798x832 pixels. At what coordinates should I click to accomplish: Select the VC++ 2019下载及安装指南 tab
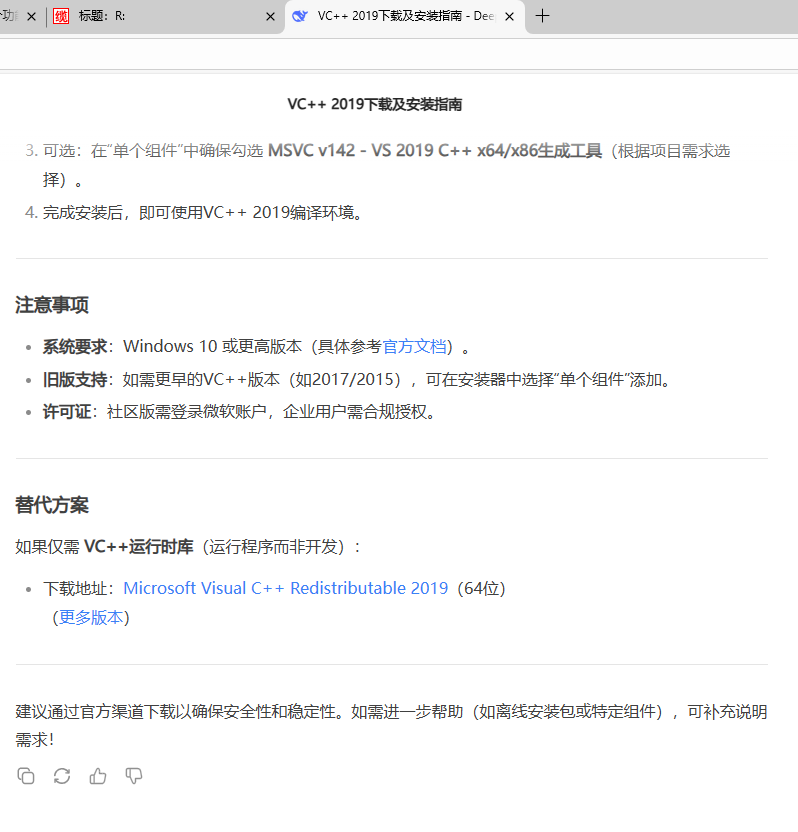(400, 17)
